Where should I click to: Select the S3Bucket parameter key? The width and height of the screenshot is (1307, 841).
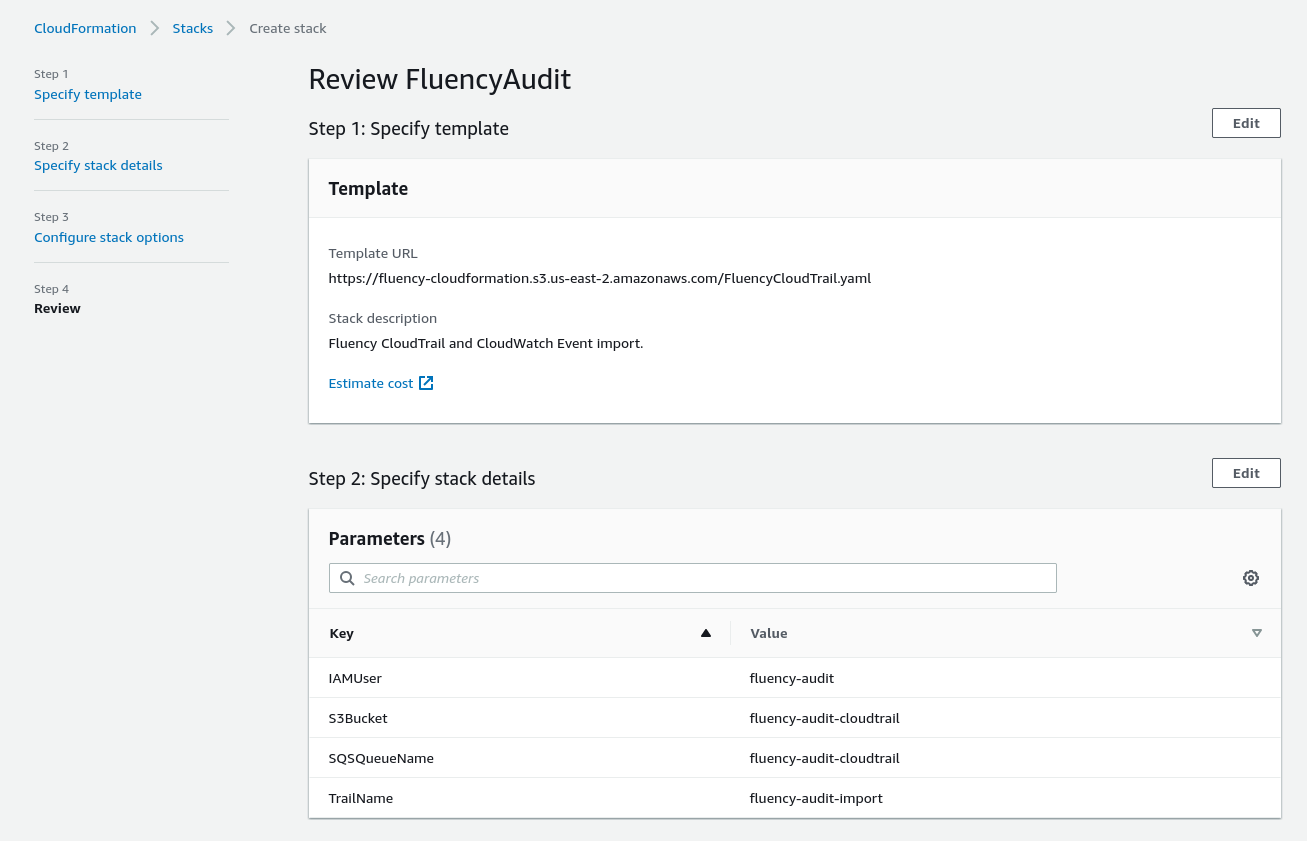coord(358,718)
